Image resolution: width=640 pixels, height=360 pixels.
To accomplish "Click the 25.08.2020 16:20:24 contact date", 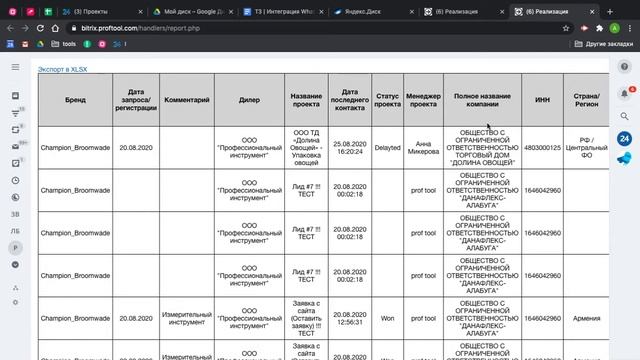I will (350, 148).
